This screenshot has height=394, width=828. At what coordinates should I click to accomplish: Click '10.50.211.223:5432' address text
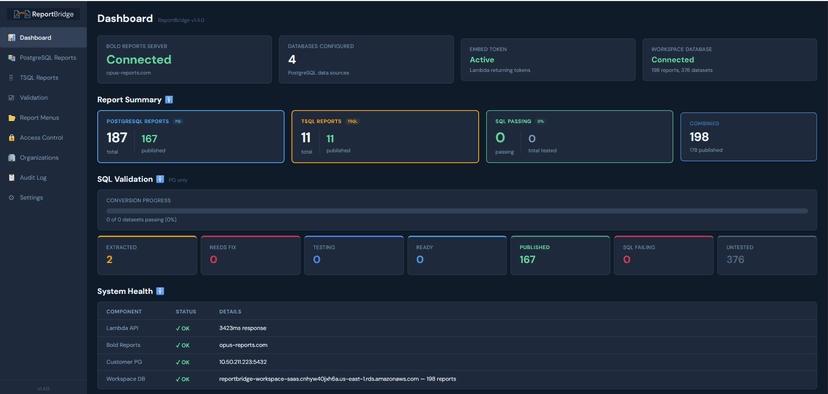click(x=243, y=362)
